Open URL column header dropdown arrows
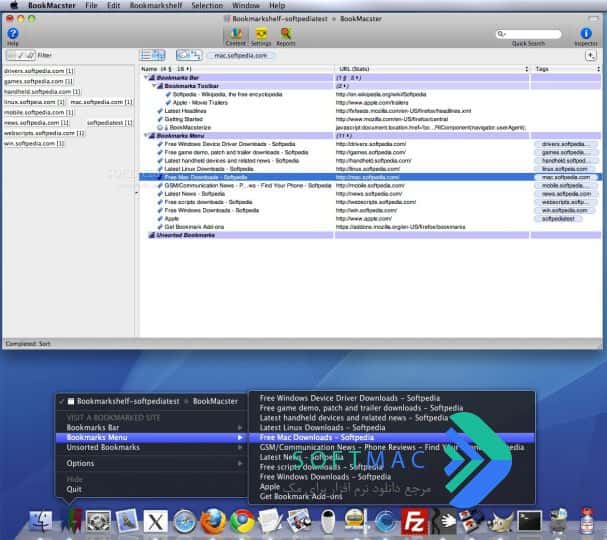Screen dimensions: 607x540 point(526,69)
